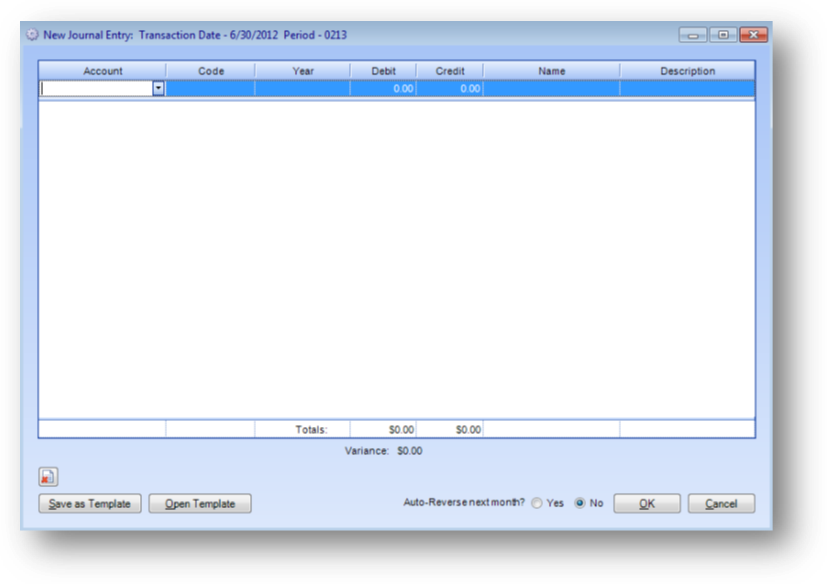Viewport: 827px width, 584px height.
Task: Click the Variance $0.00 value
Action: click(410, 451)
